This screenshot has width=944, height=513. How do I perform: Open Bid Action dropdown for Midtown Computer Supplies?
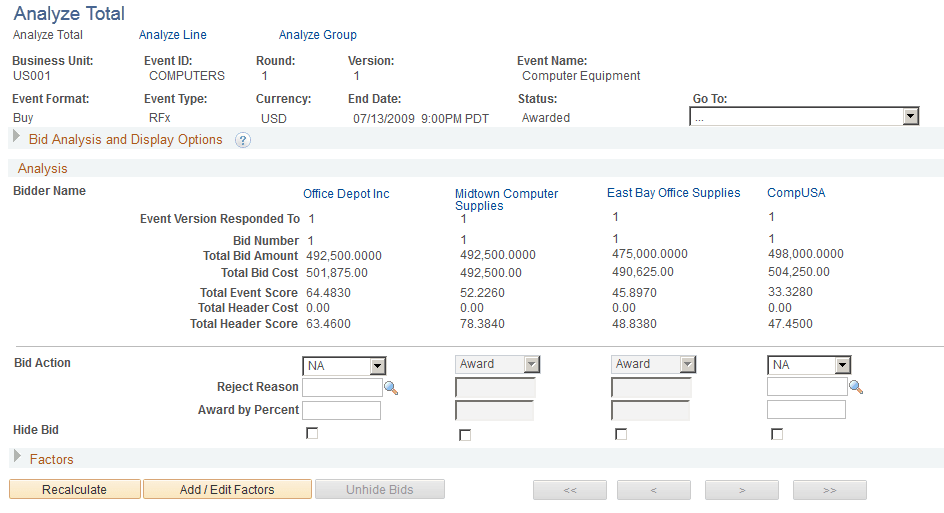tap(497, 364)
